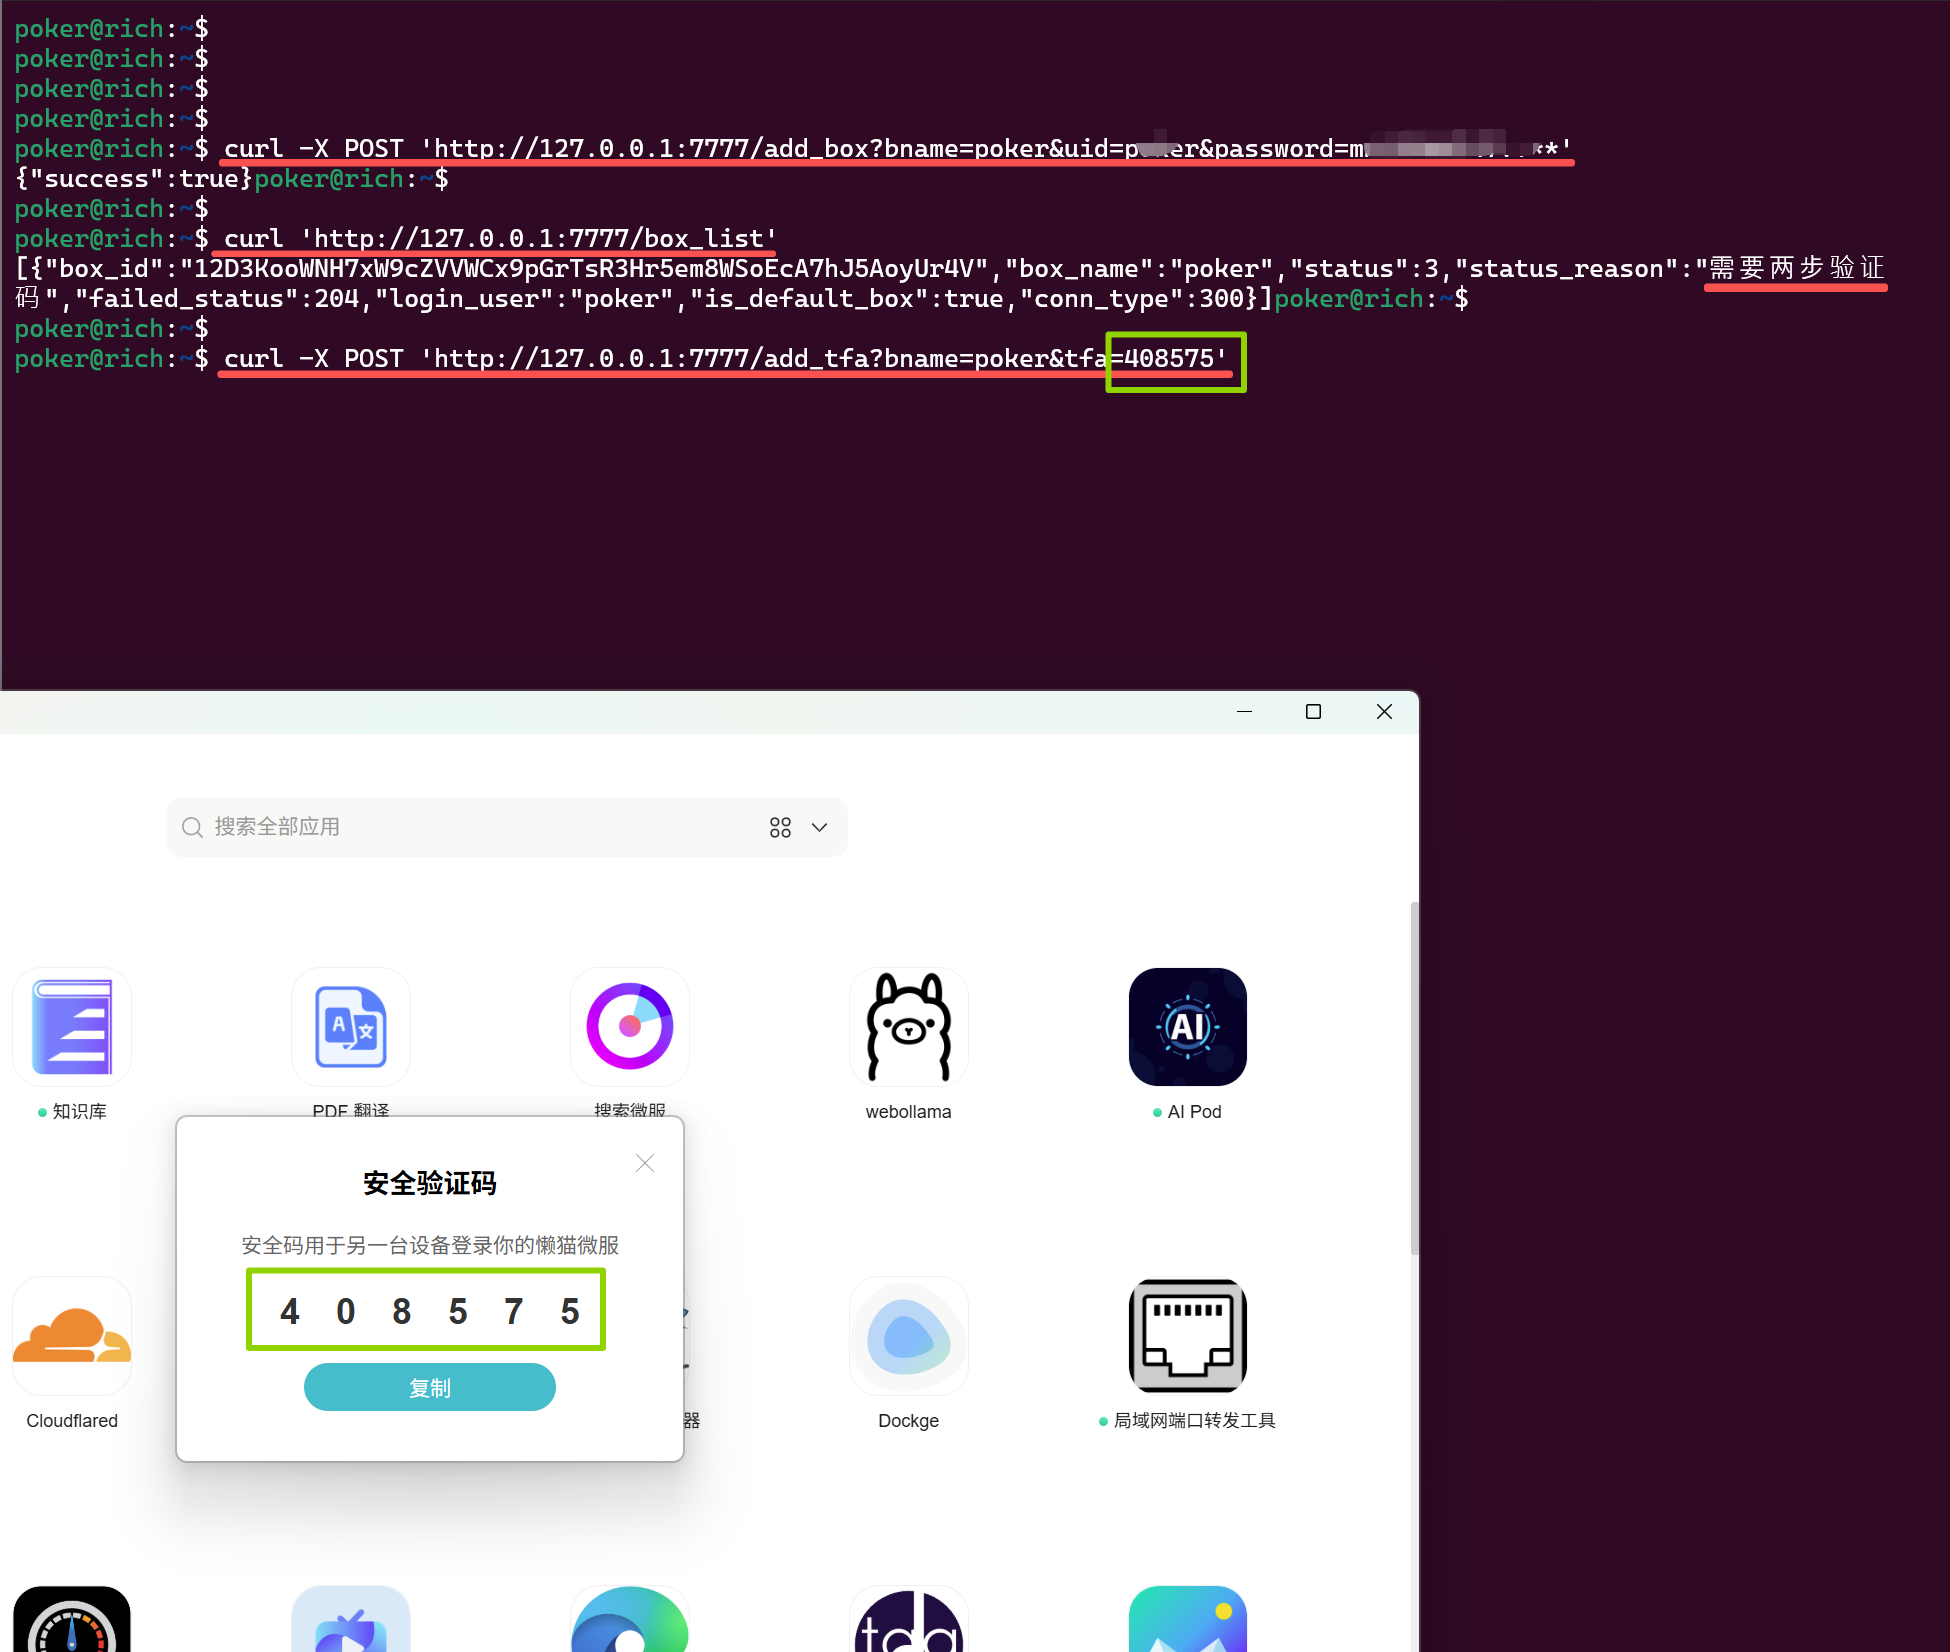This screenshot has height=1652, width=1950.
Task: Open the teal photo gallery app icon
Action: [1188, 1619]
